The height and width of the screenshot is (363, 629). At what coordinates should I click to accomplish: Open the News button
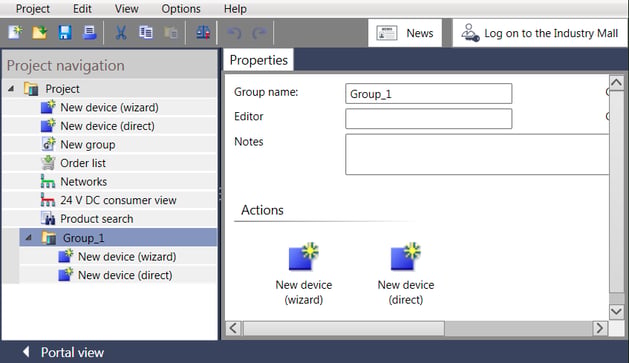coord(405,33)
